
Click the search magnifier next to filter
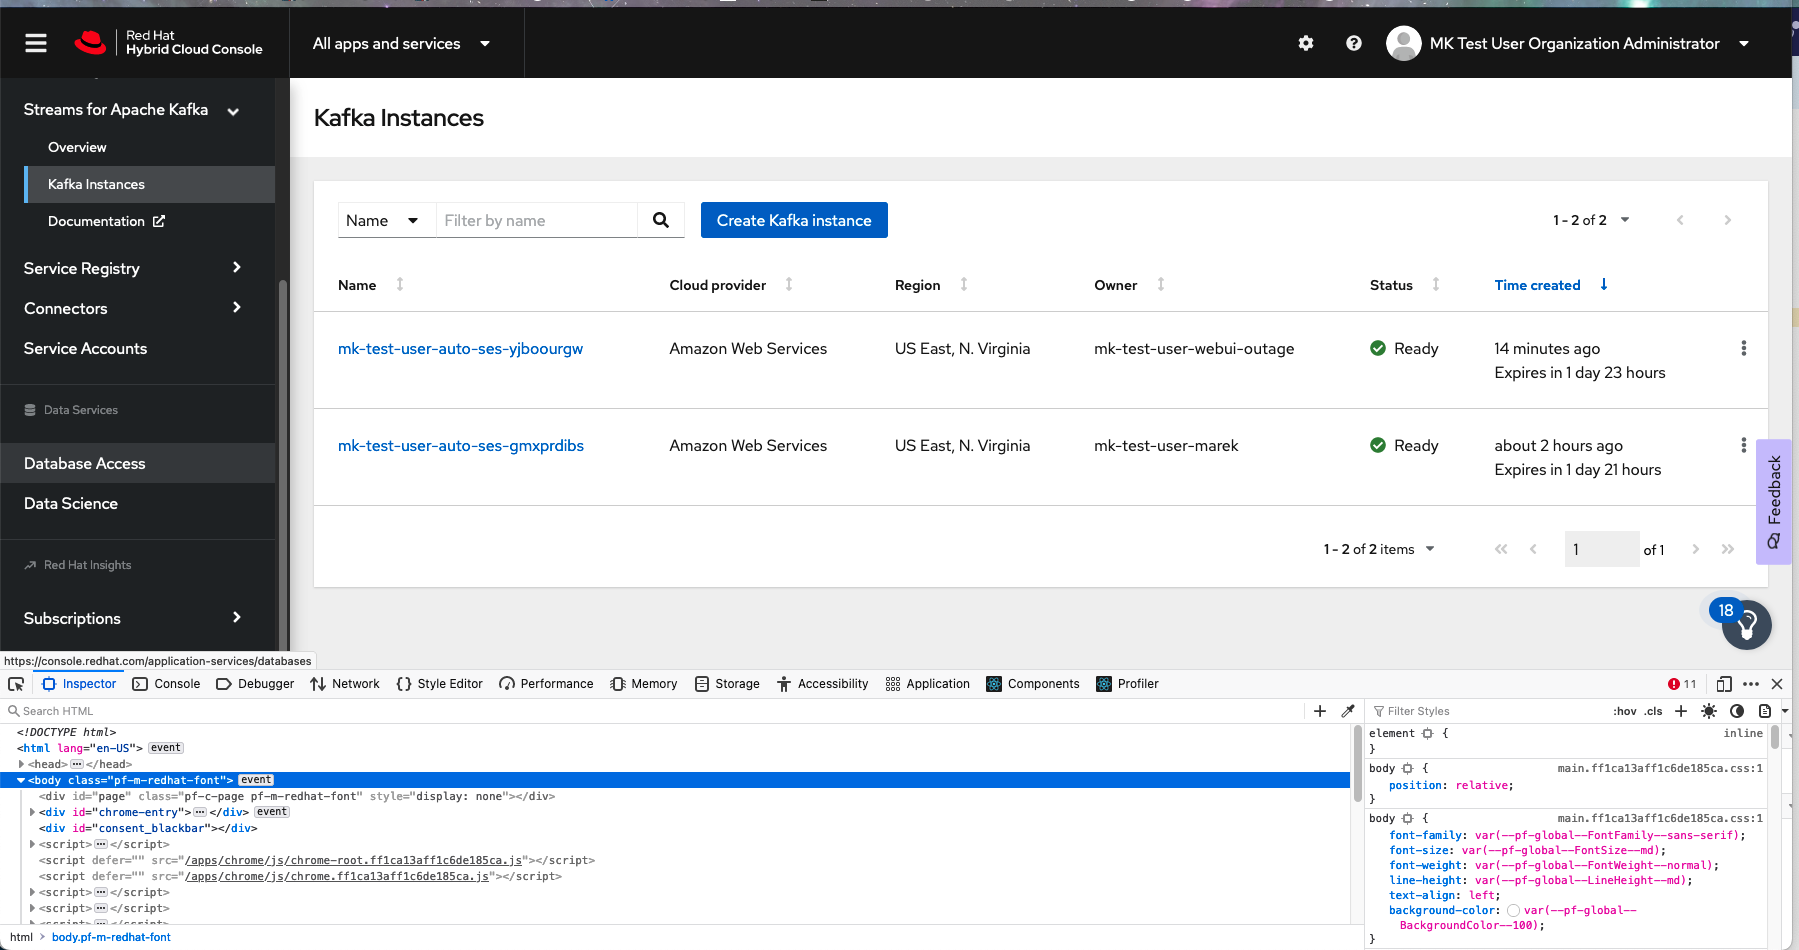[661, 220]
